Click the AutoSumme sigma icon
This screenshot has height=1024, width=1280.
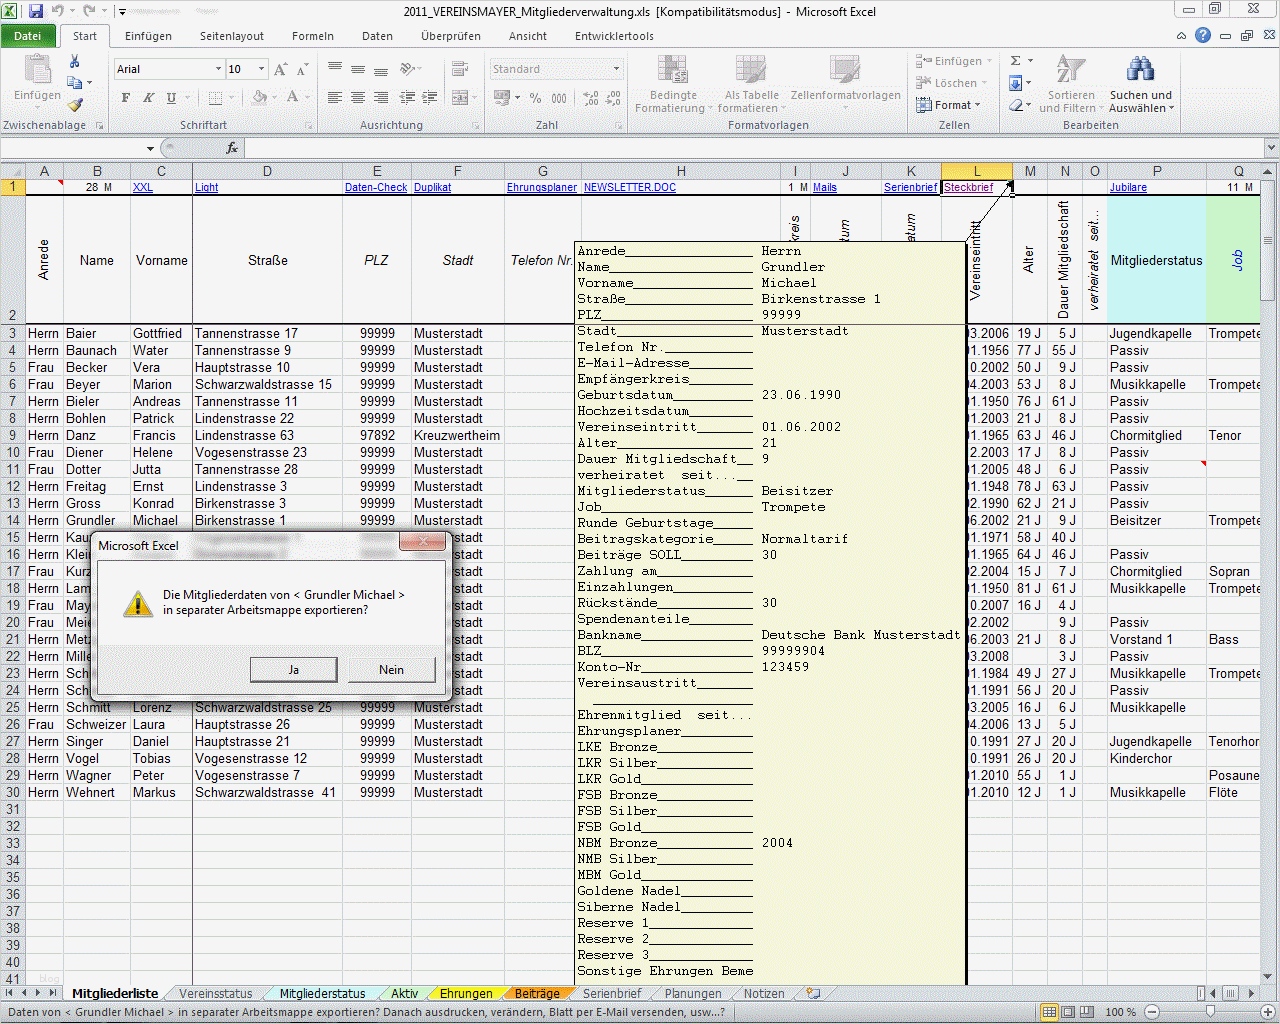click(1014, 60)
